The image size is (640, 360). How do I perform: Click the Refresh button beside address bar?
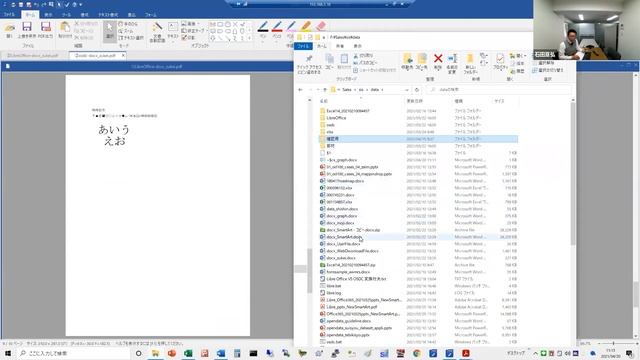click(x=417, y=90)
